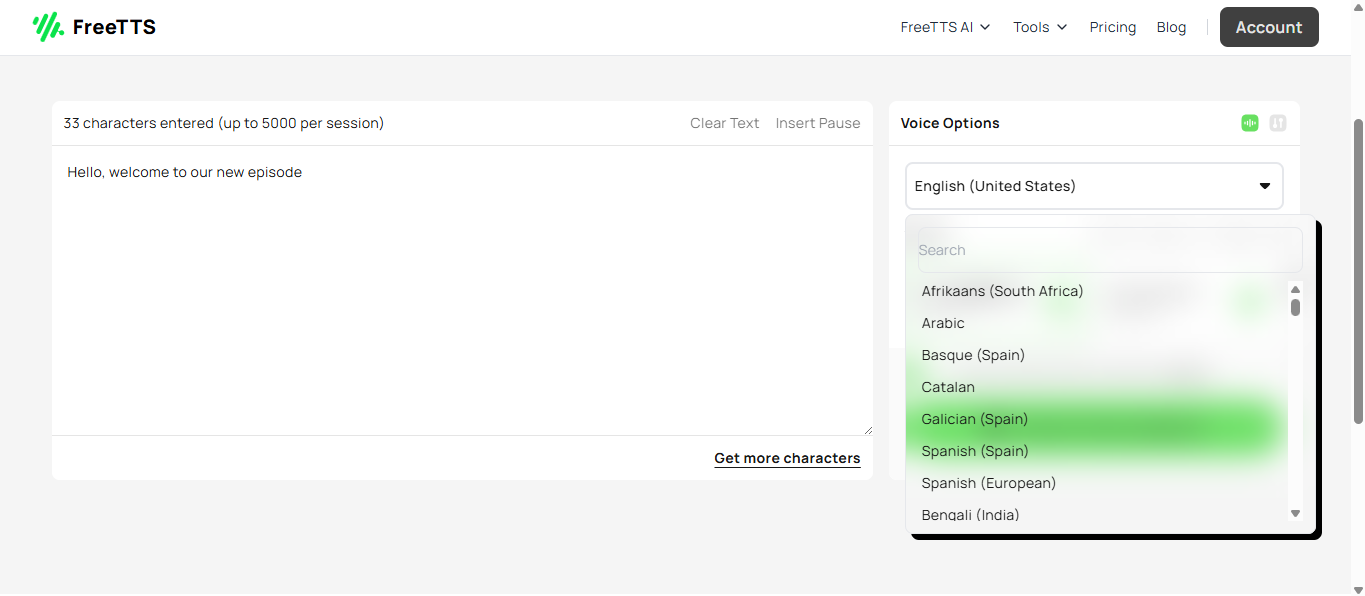Click Clear Text
The width and height of the screenshot is (1365, 596).
pyautogui.click(x=724, y=123)
